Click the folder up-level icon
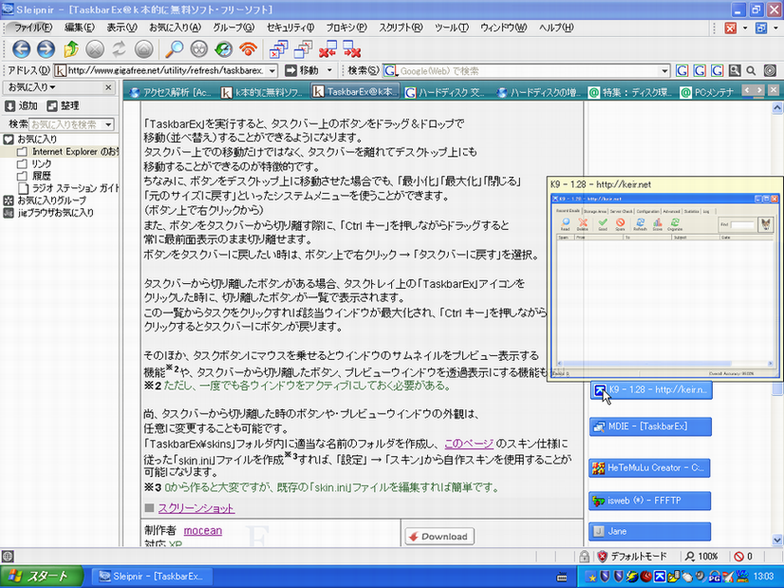Image resolution: width=784 pixels, height=588 pixels. (71, 49)
